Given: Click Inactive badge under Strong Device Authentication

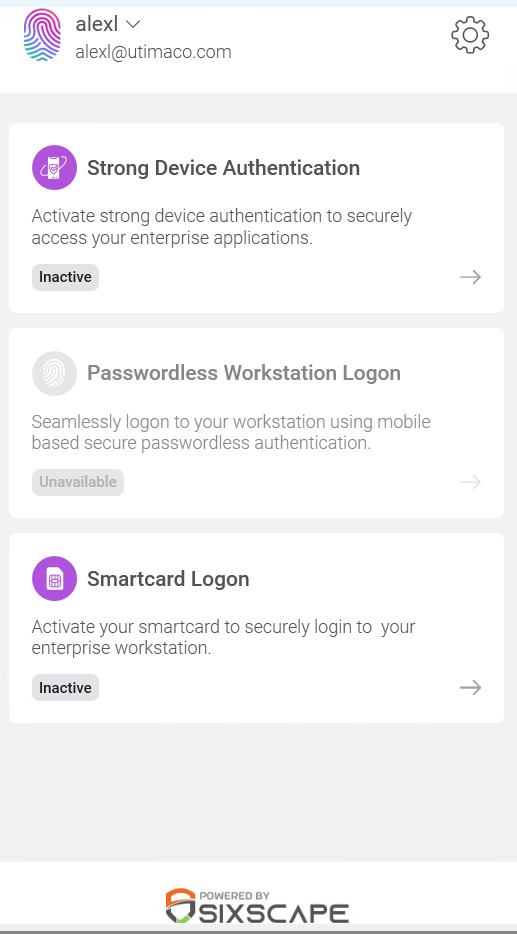Looking at the screenshot, I should [x=65, y=277].
